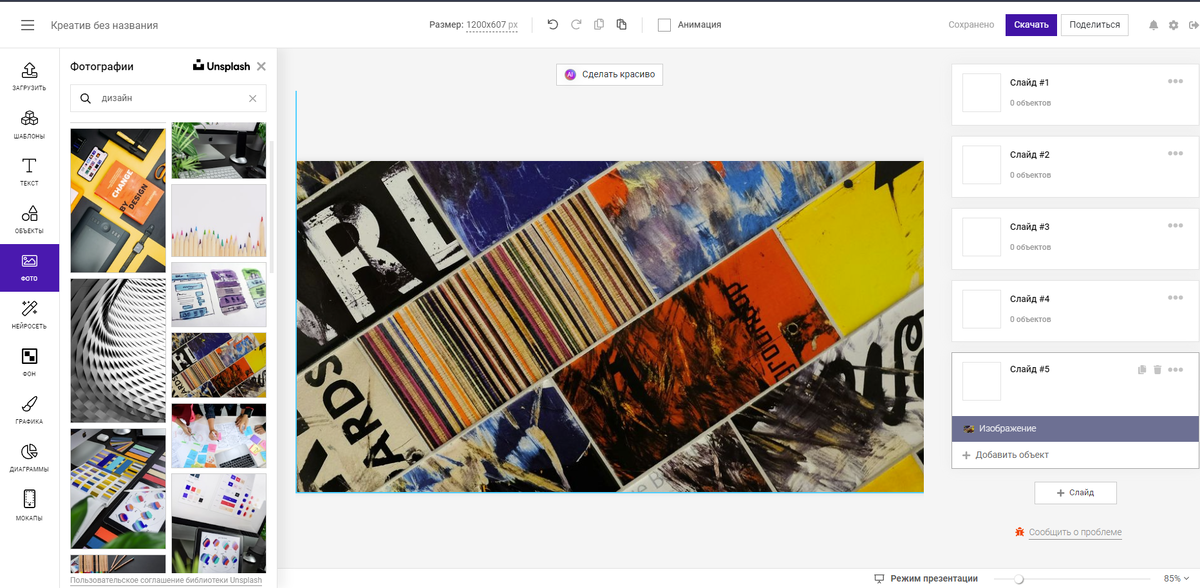
Task: Select the Текст tool
Action: coord(29,172)
